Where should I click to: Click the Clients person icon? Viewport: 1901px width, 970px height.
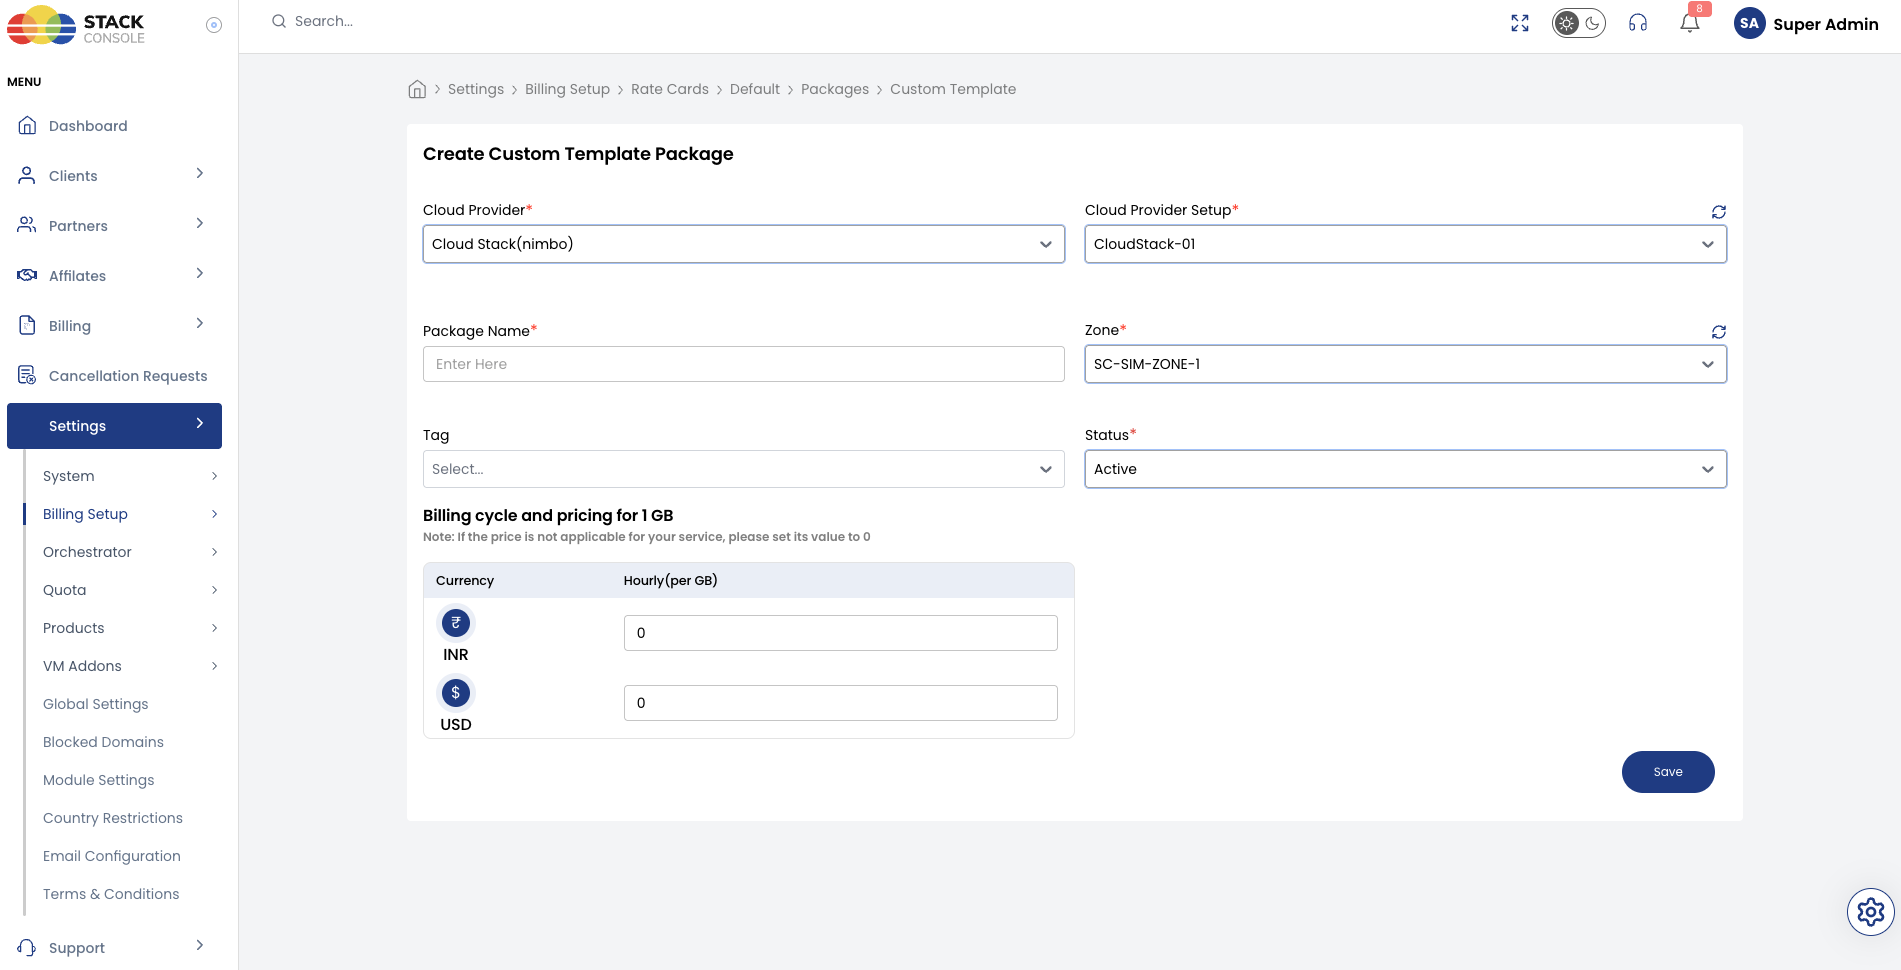27,175
